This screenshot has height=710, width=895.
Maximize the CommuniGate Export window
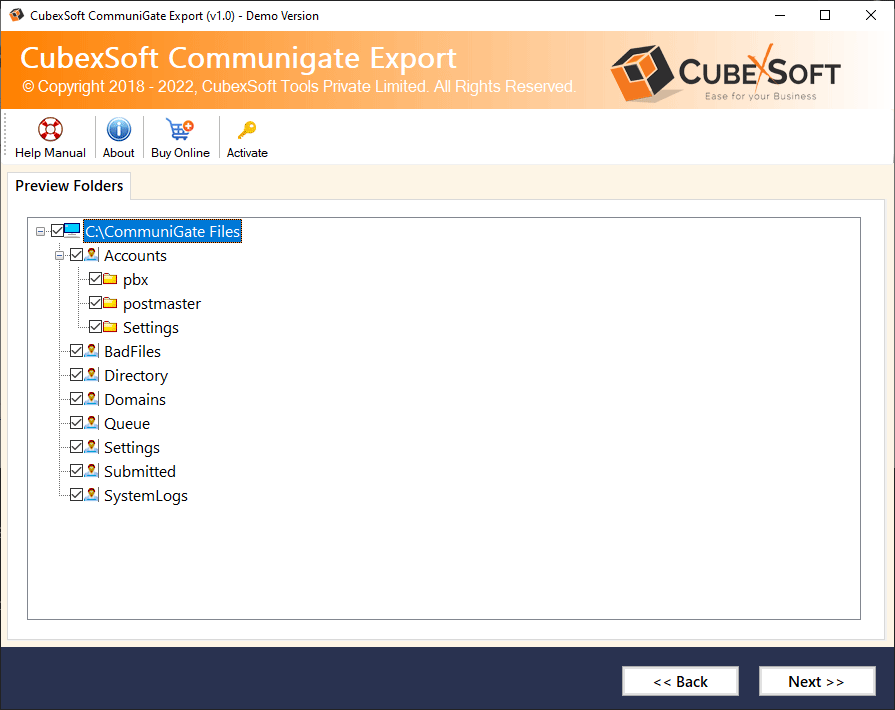[825, 15]
